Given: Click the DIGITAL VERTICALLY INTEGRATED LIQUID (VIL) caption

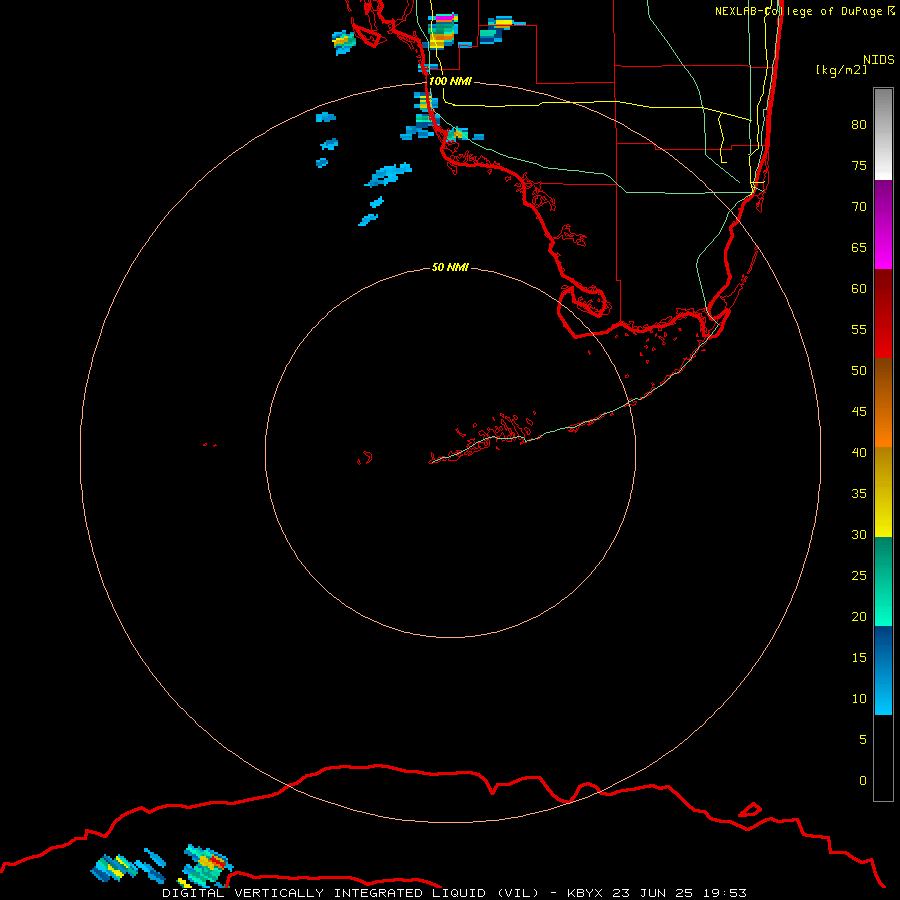Looking at the screenshot, I should point(352,893).
